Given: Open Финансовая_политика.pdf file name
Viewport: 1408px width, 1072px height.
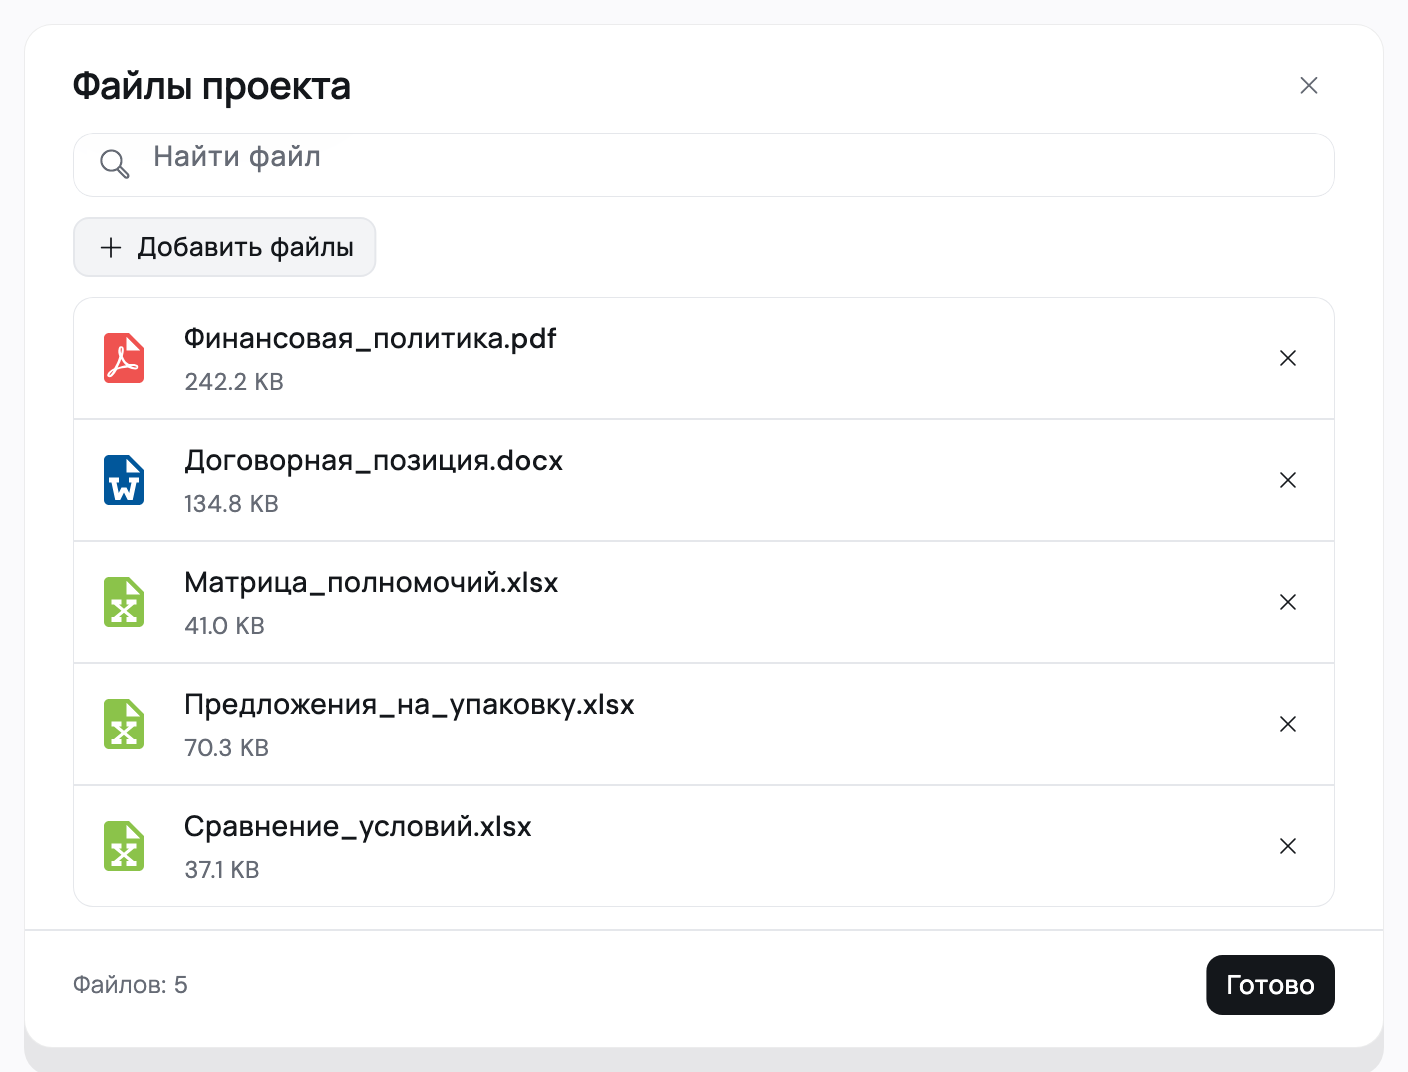Looking at the screenshot, I should 370,339.
